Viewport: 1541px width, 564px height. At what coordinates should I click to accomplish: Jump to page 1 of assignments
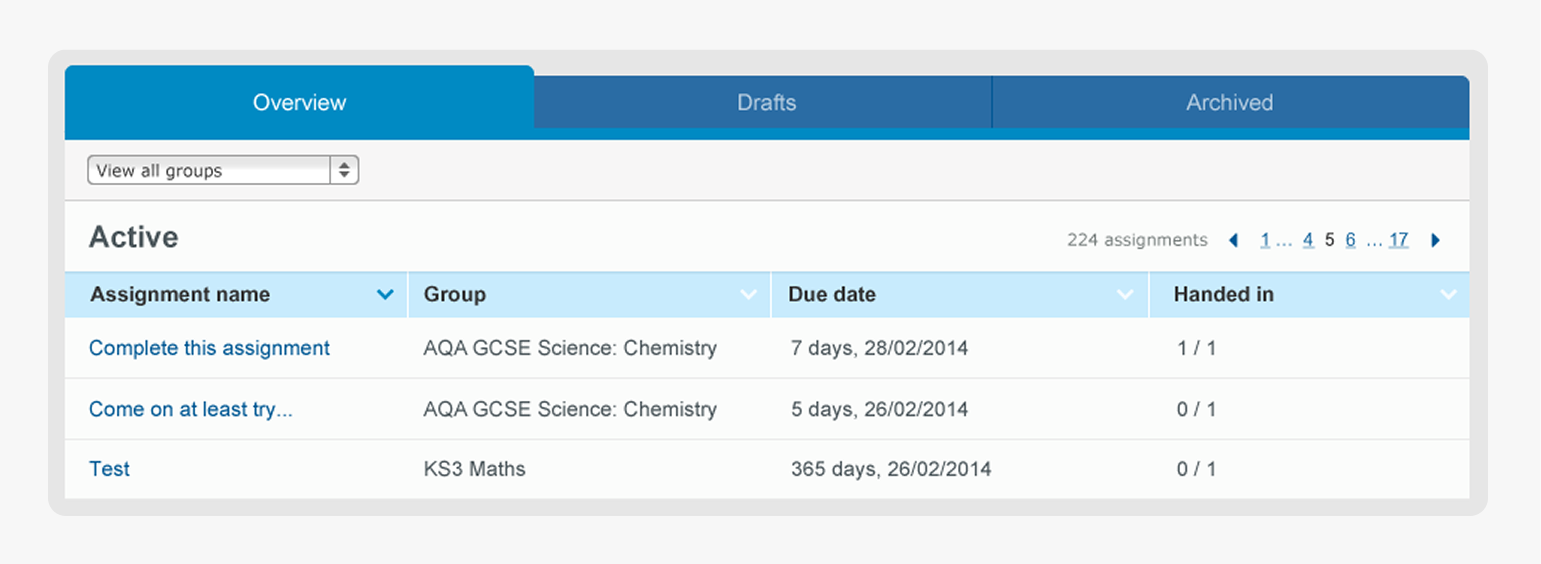click(x=1265, y=240)
